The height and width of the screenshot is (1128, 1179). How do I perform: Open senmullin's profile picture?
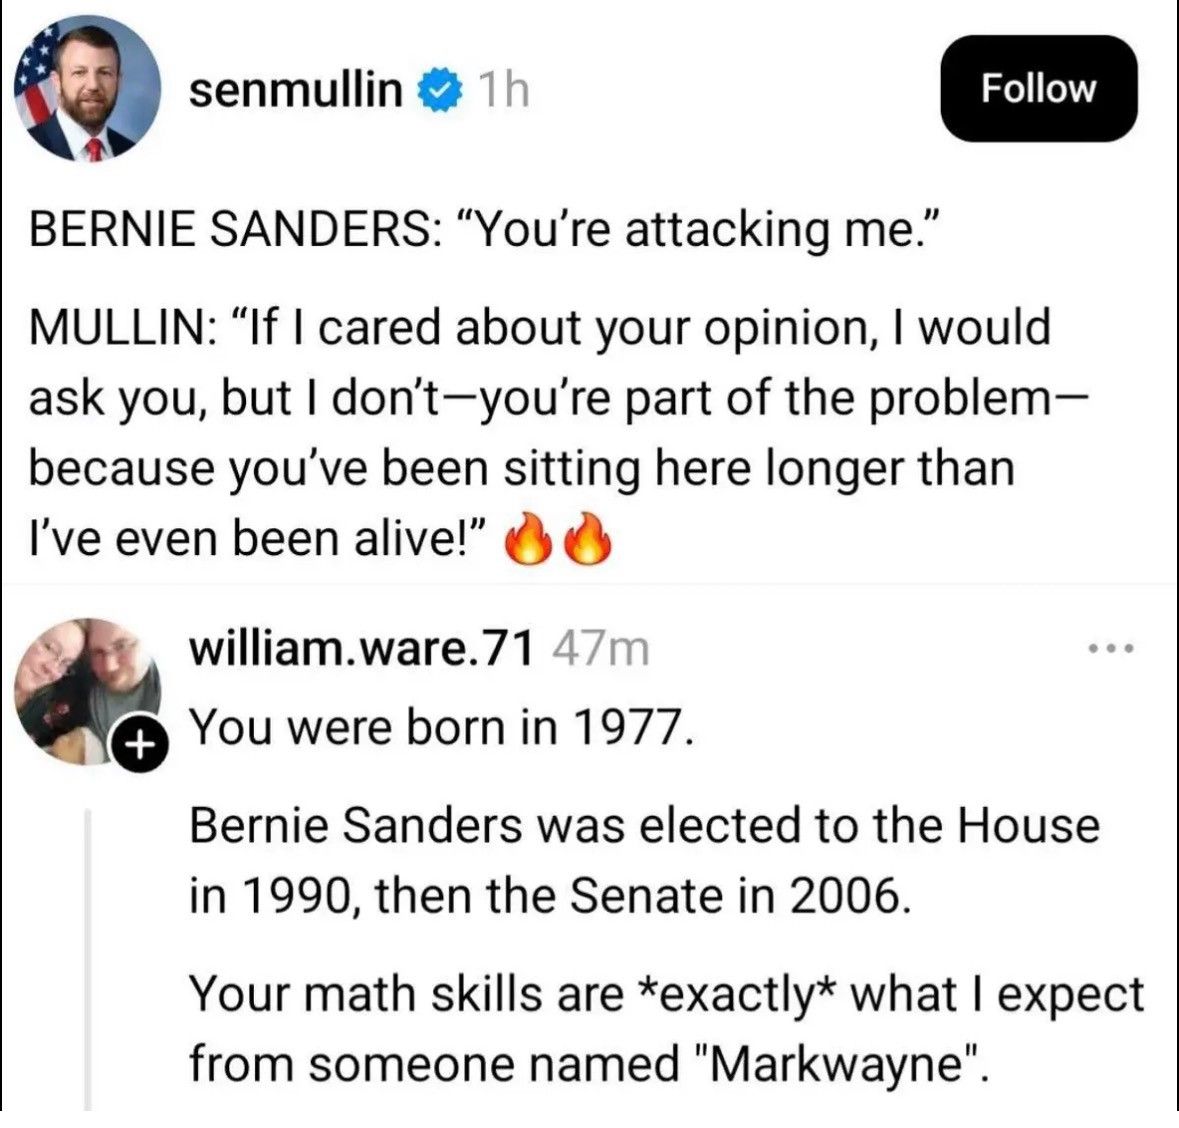click(87, 89)
